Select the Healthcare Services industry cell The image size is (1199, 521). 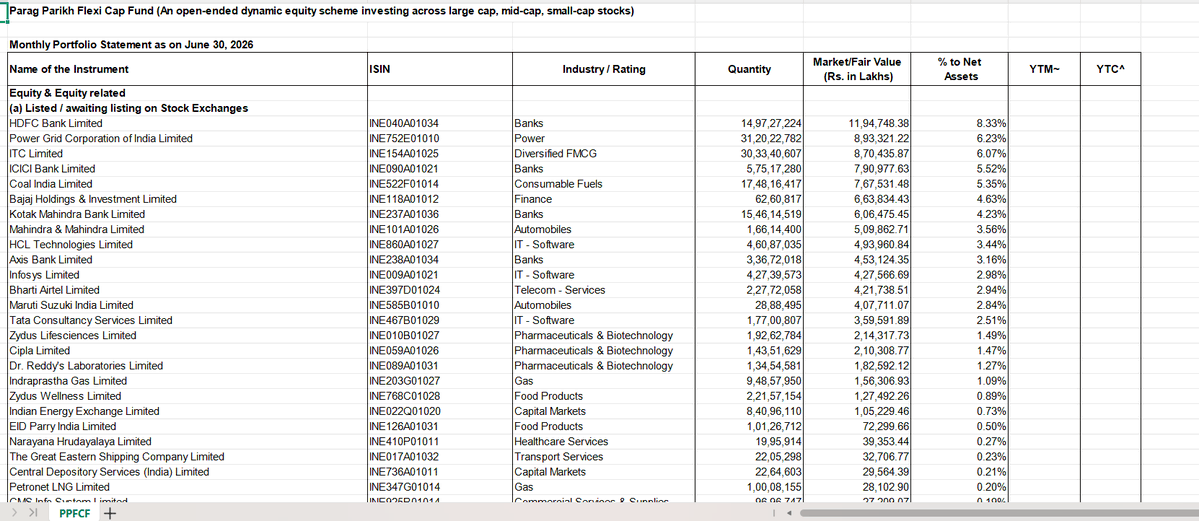click(x=603, y=441)
